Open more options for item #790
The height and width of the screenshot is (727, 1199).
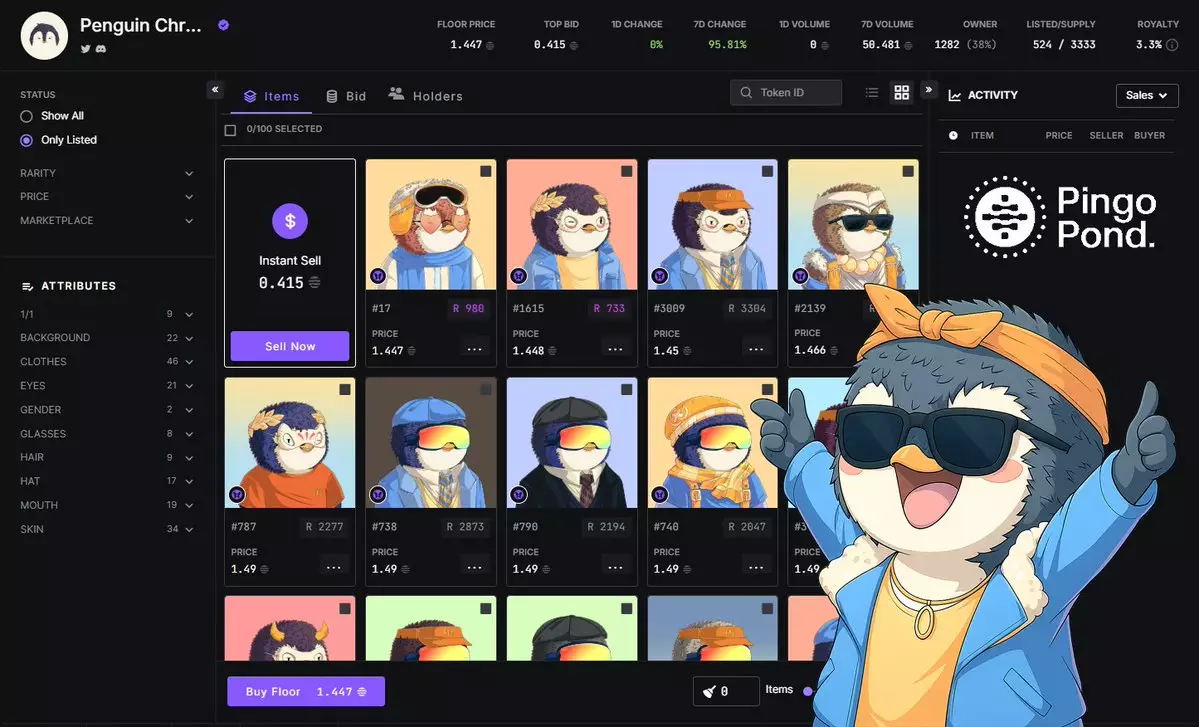(x=616, y=567)
